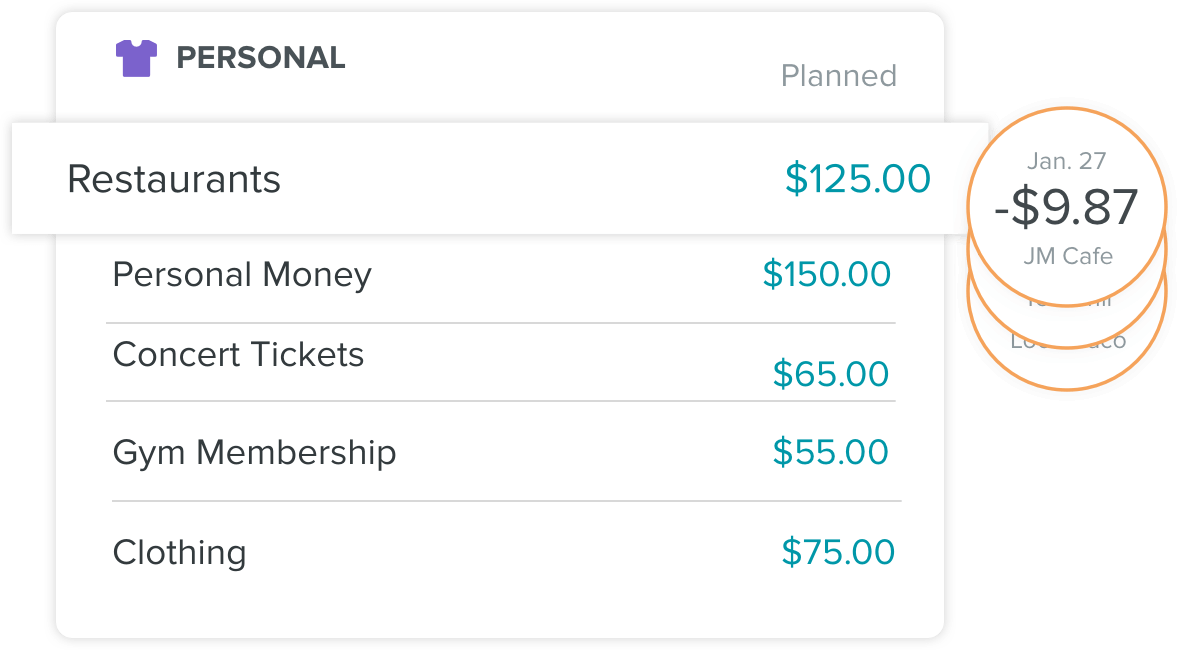Open the Restaurants budget row

(500, 178)
